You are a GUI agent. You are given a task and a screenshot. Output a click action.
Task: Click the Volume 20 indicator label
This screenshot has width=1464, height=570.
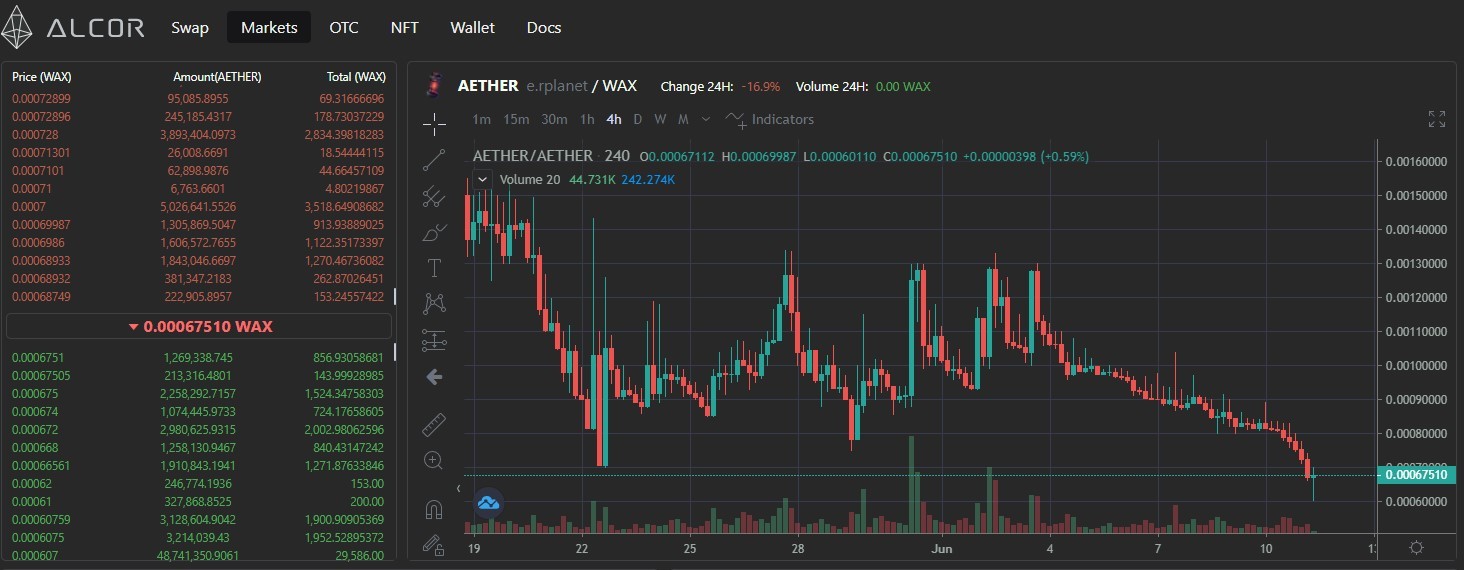click(530, 180)
